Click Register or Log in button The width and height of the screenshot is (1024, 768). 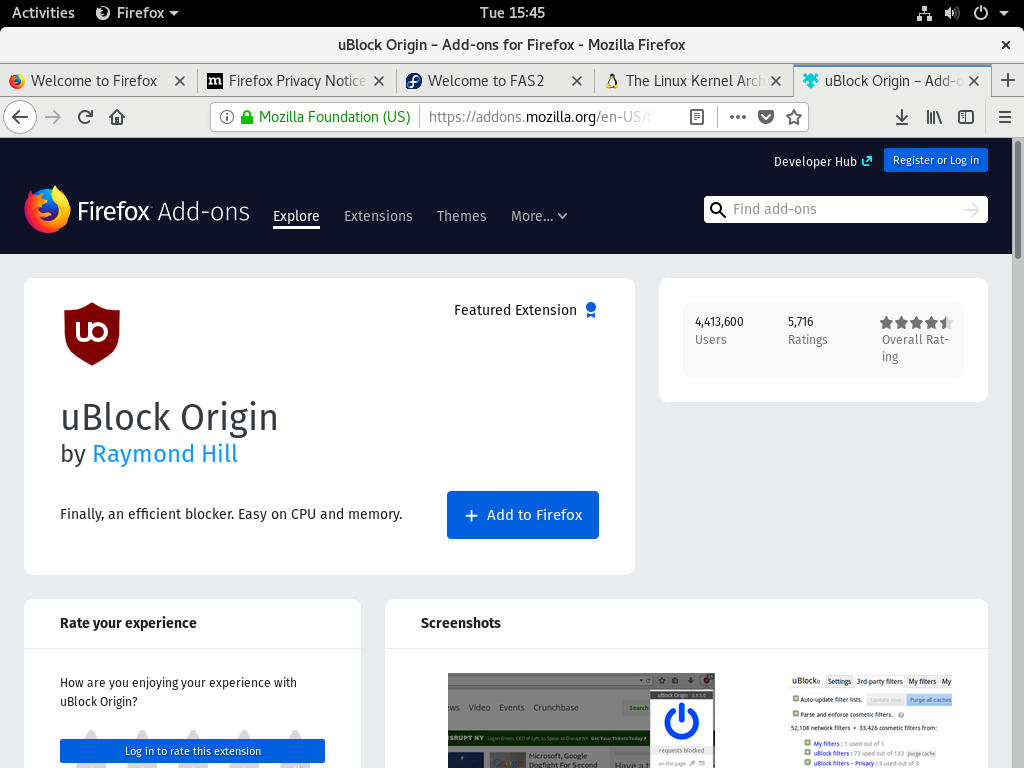[x=935, y=161]
